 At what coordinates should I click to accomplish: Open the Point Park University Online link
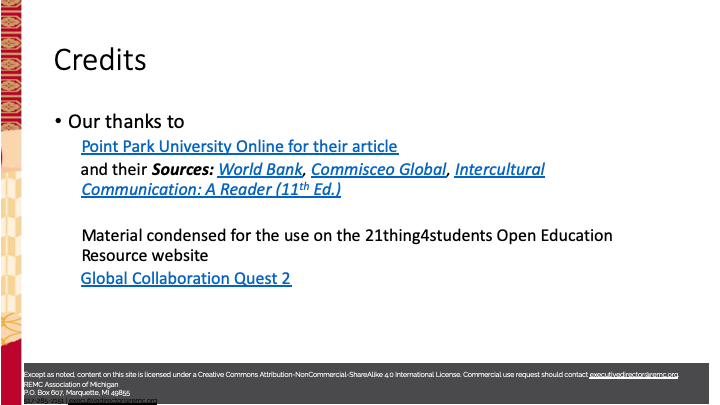click(239, 146)
